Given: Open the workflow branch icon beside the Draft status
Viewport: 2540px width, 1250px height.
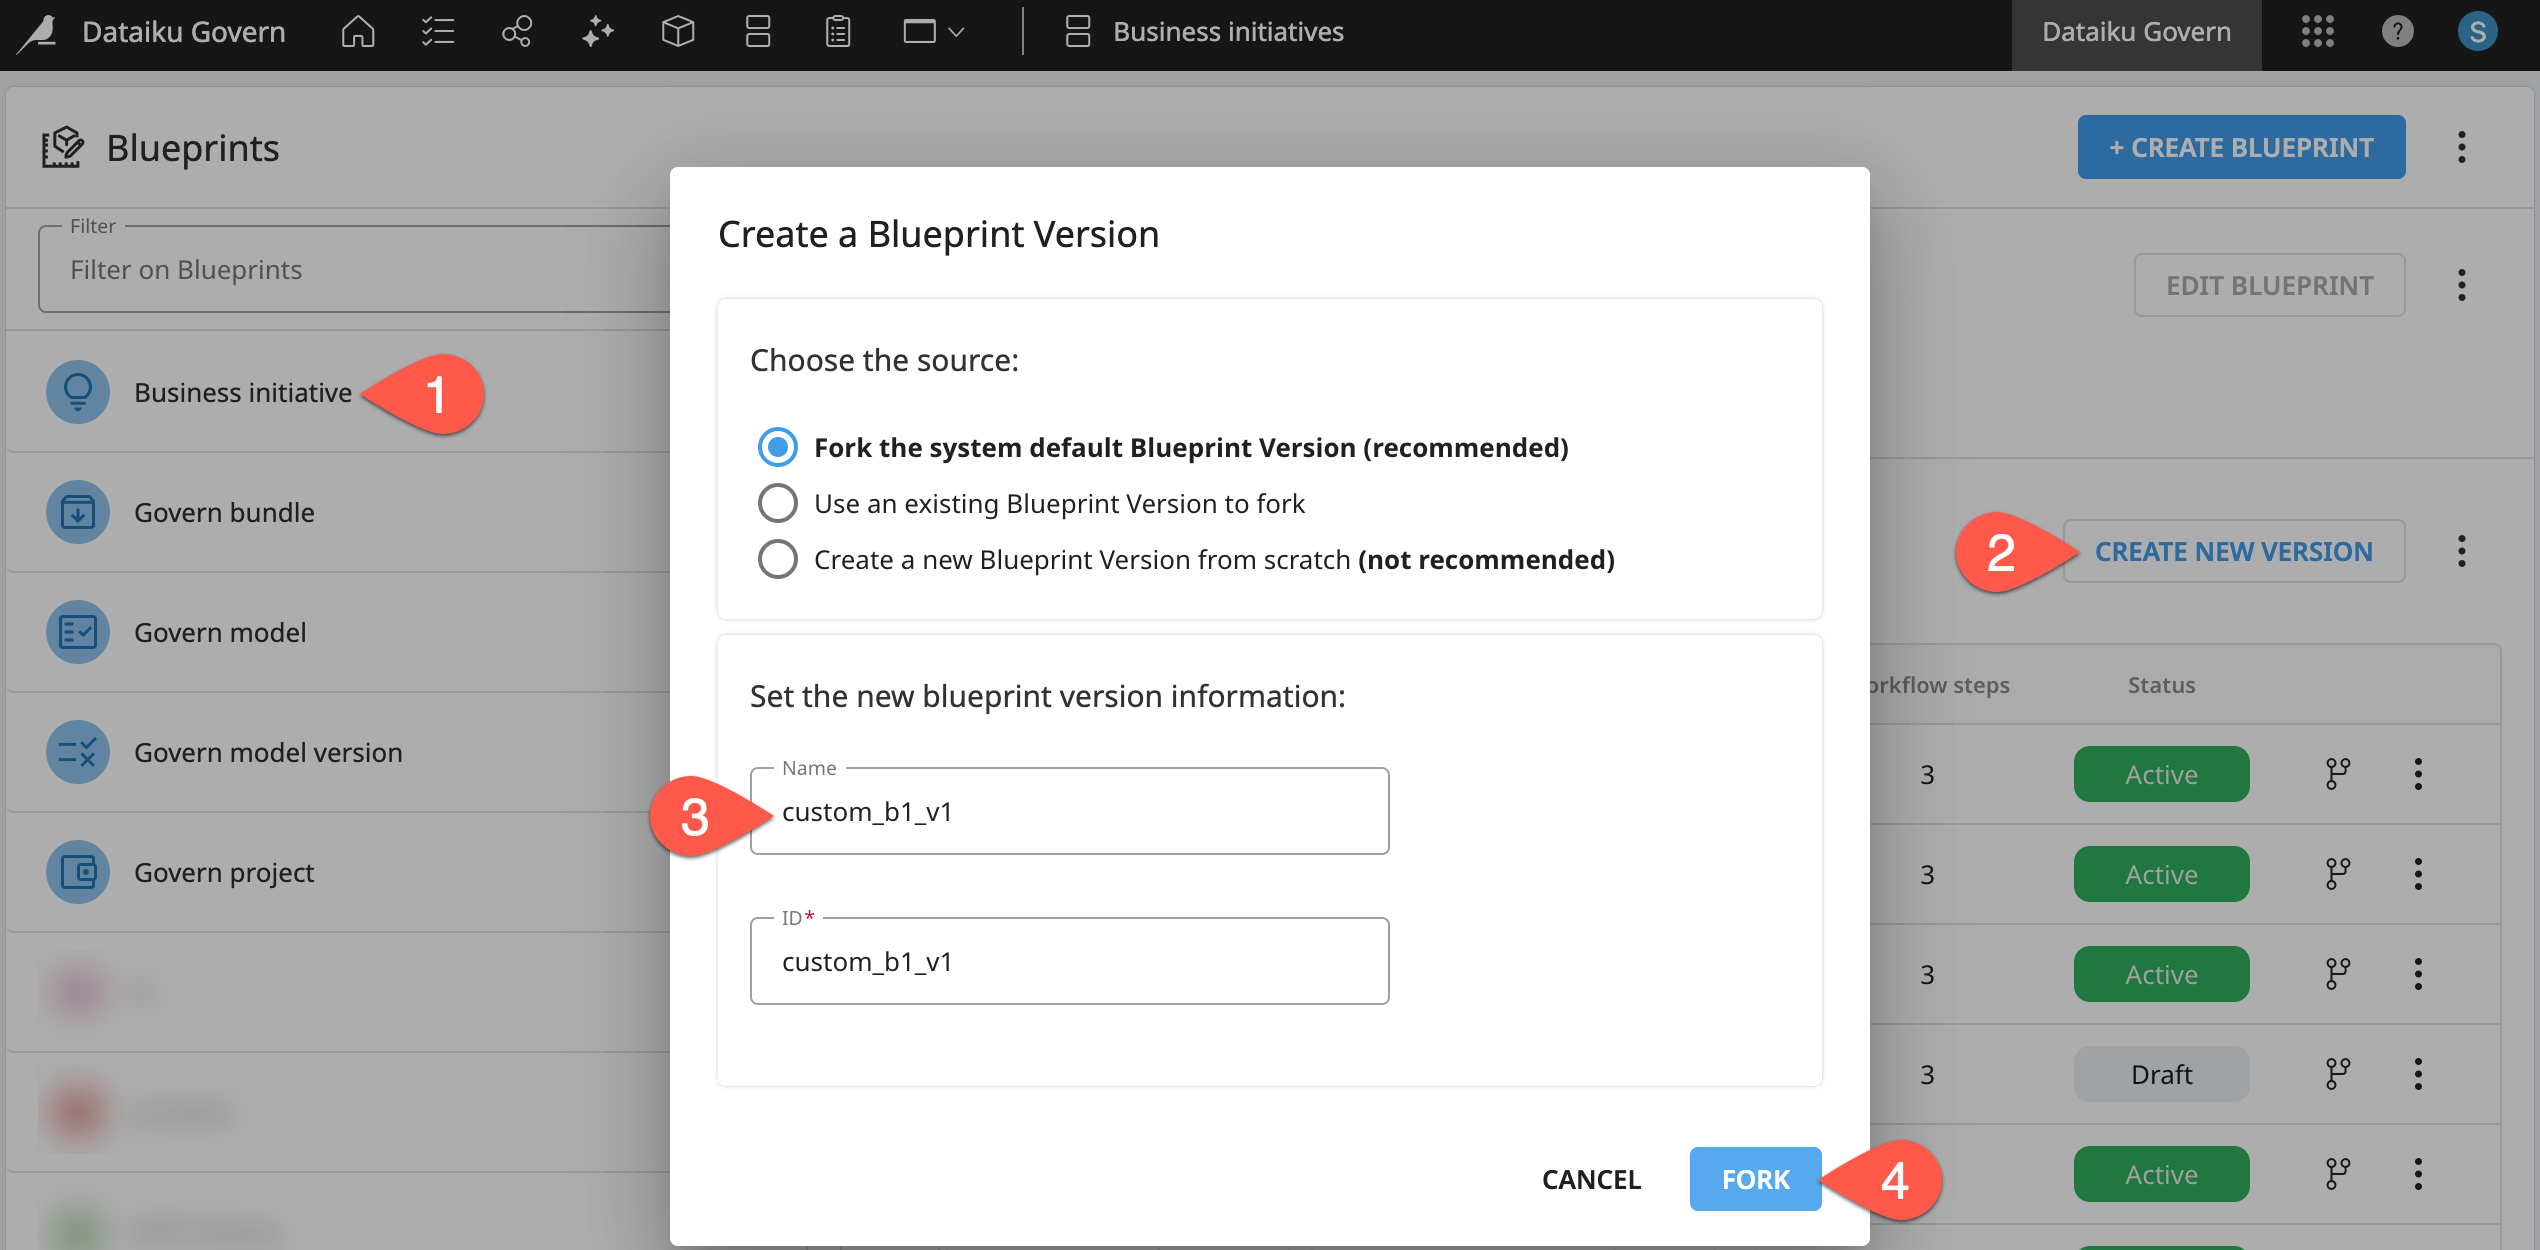Looking at the screenshot, I should click(x=2338, y=1073).
